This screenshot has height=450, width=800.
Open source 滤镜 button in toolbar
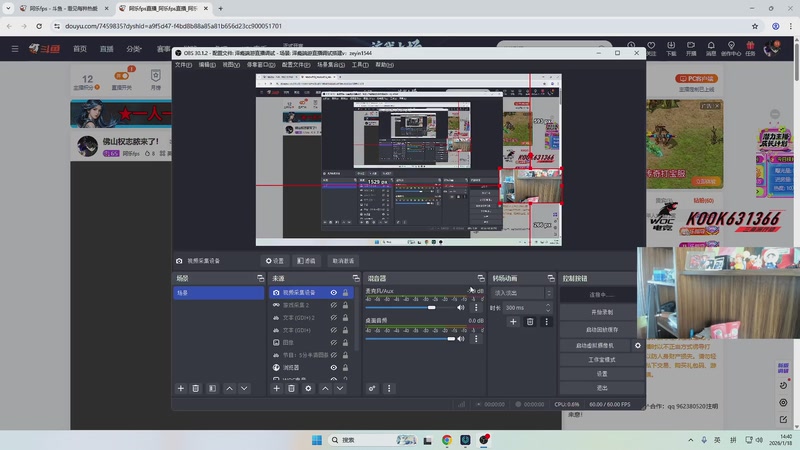click(306, 261)
